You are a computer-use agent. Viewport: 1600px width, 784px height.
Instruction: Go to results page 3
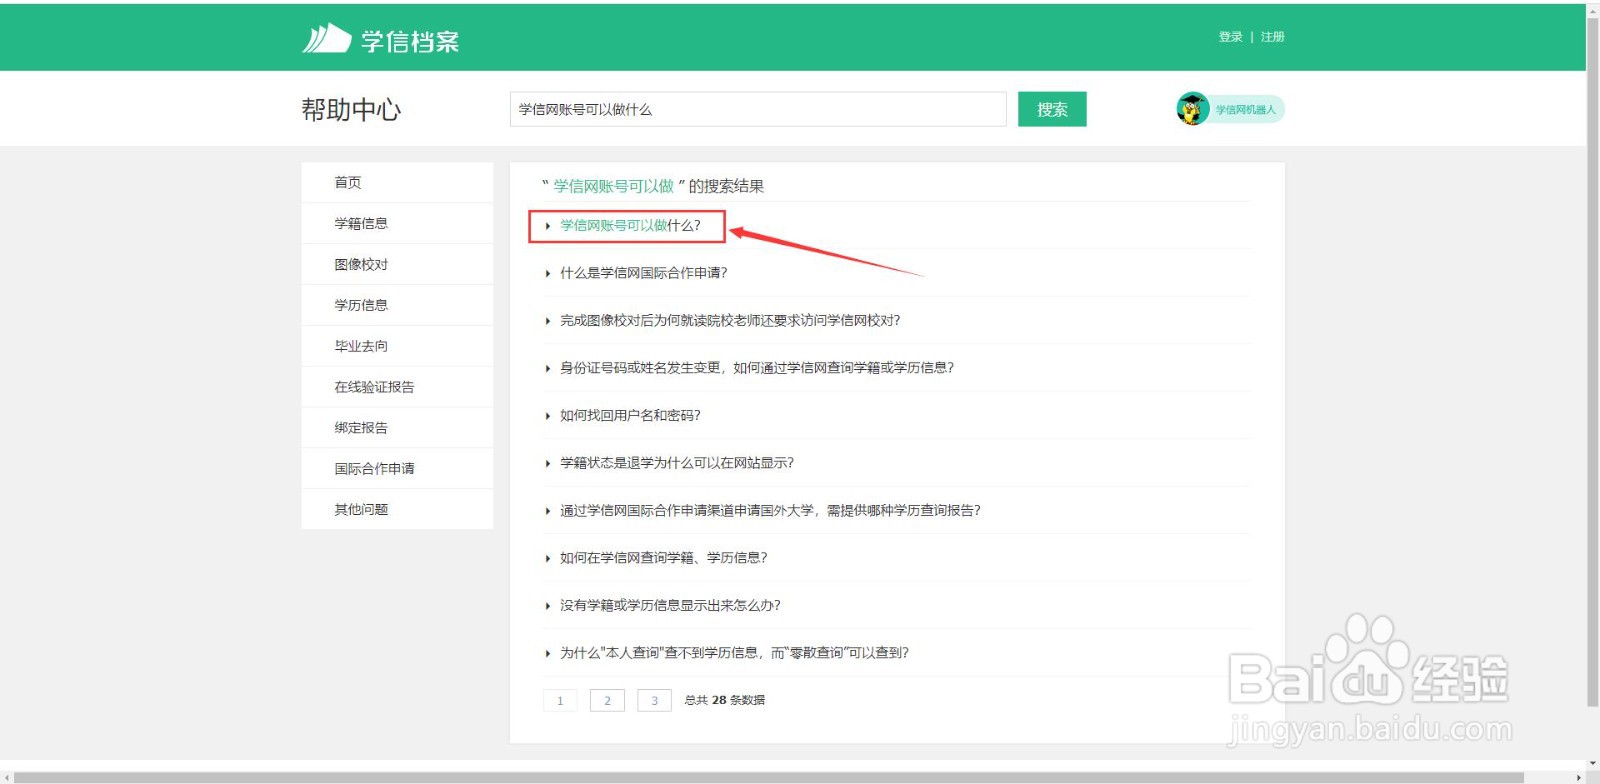654,700
